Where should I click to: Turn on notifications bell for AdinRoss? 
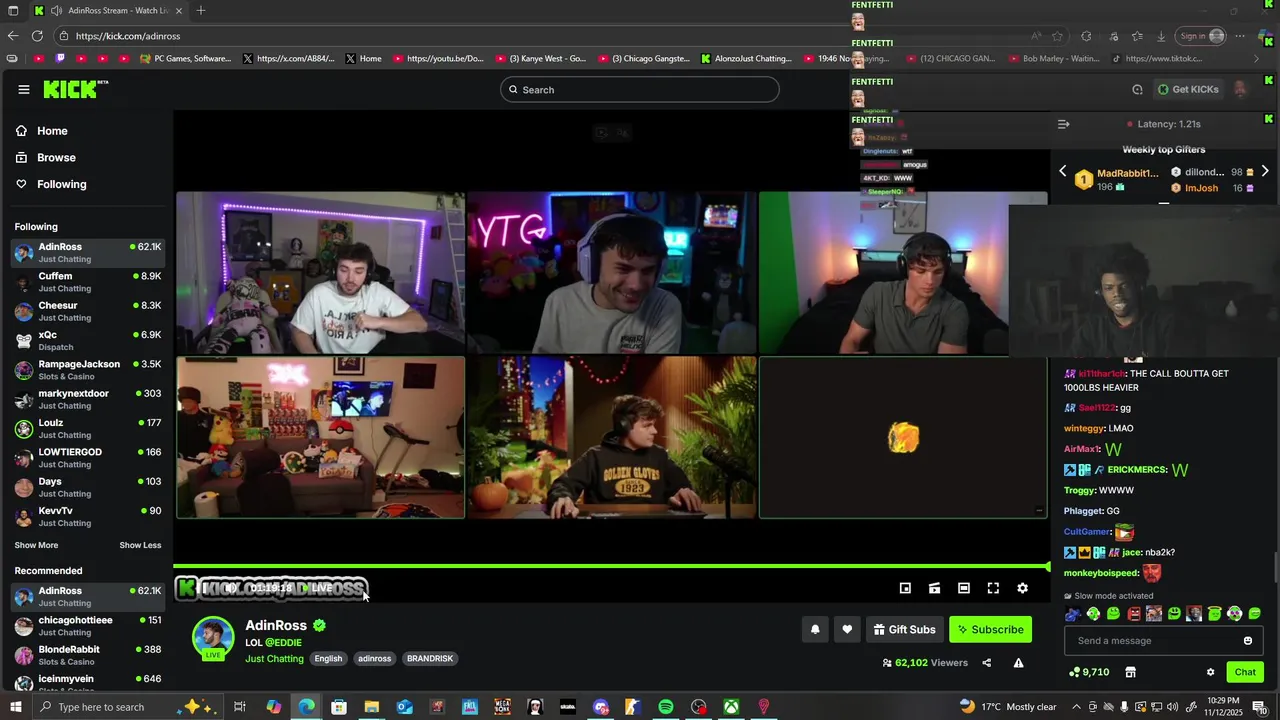coord(815,629)
